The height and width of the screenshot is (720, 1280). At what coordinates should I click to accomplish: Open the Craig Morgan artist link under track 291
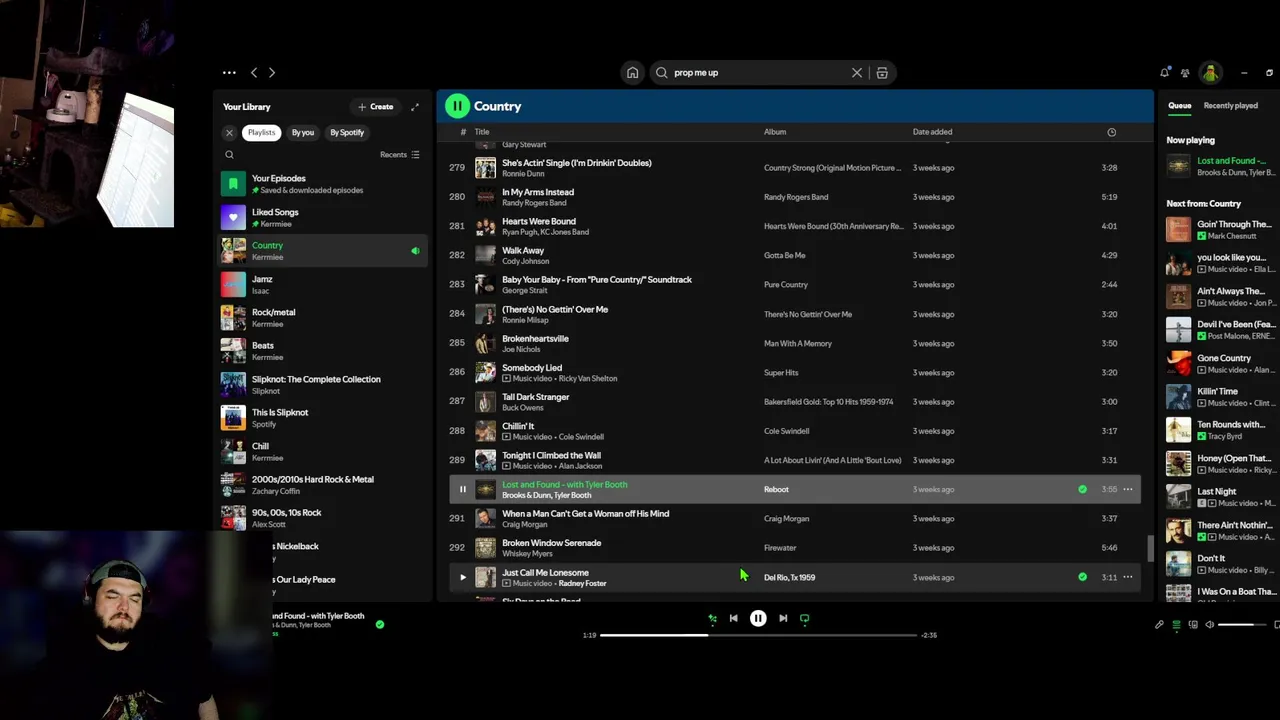(524, 524)
